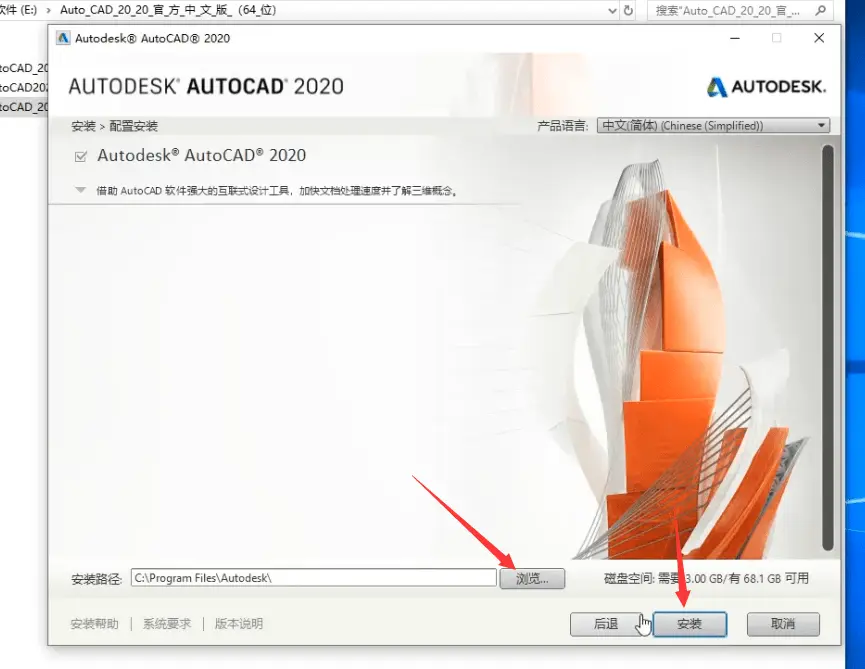Open the product language dropdown
The image size is (865, 669).
(713, 126)
